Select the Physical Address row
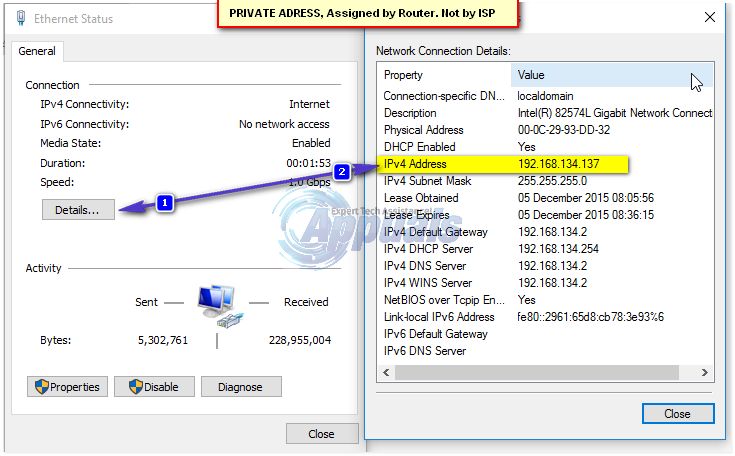This screenshot has height=456, width=735. tap(545, 130)
